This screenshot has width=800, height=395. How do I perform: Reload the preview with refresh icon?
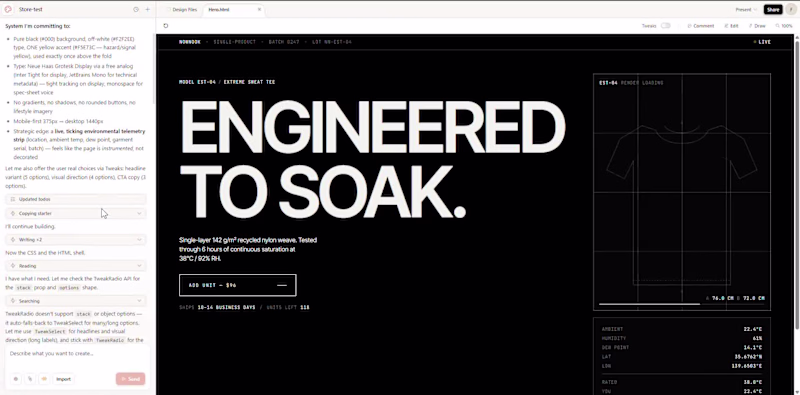tap(166, 26)
